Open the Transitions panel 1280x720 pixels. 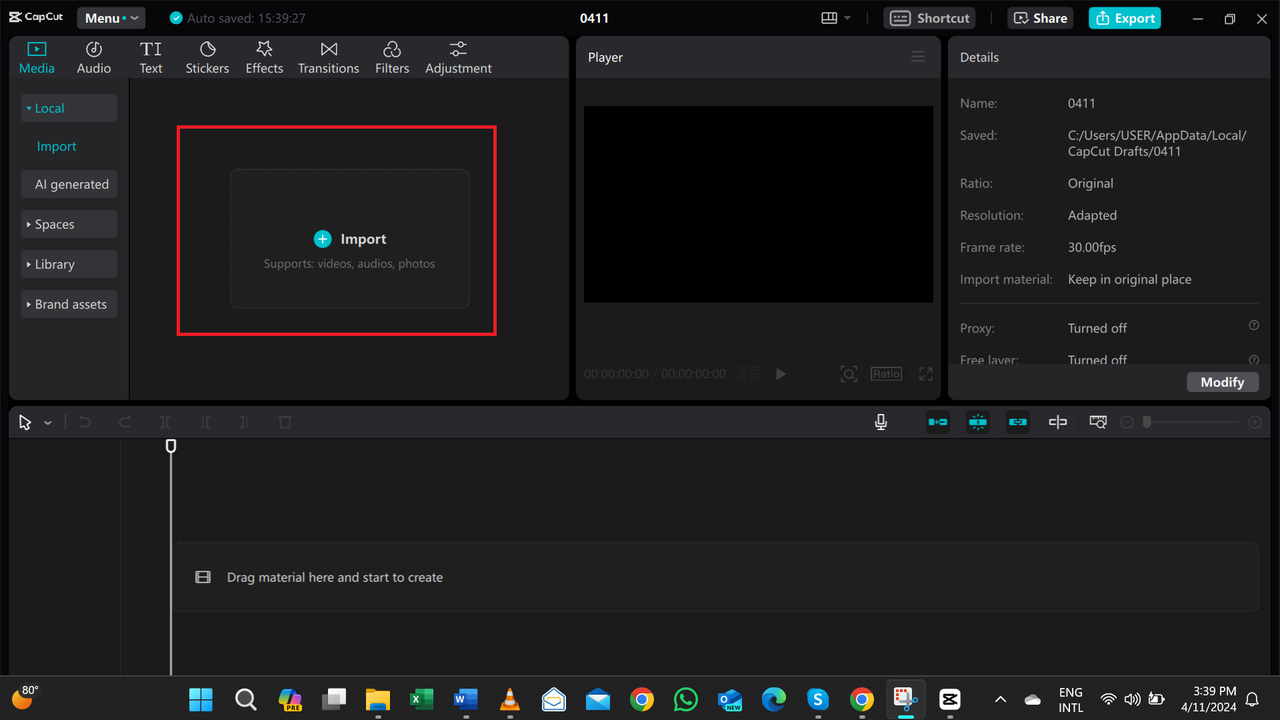coord(328,56)
